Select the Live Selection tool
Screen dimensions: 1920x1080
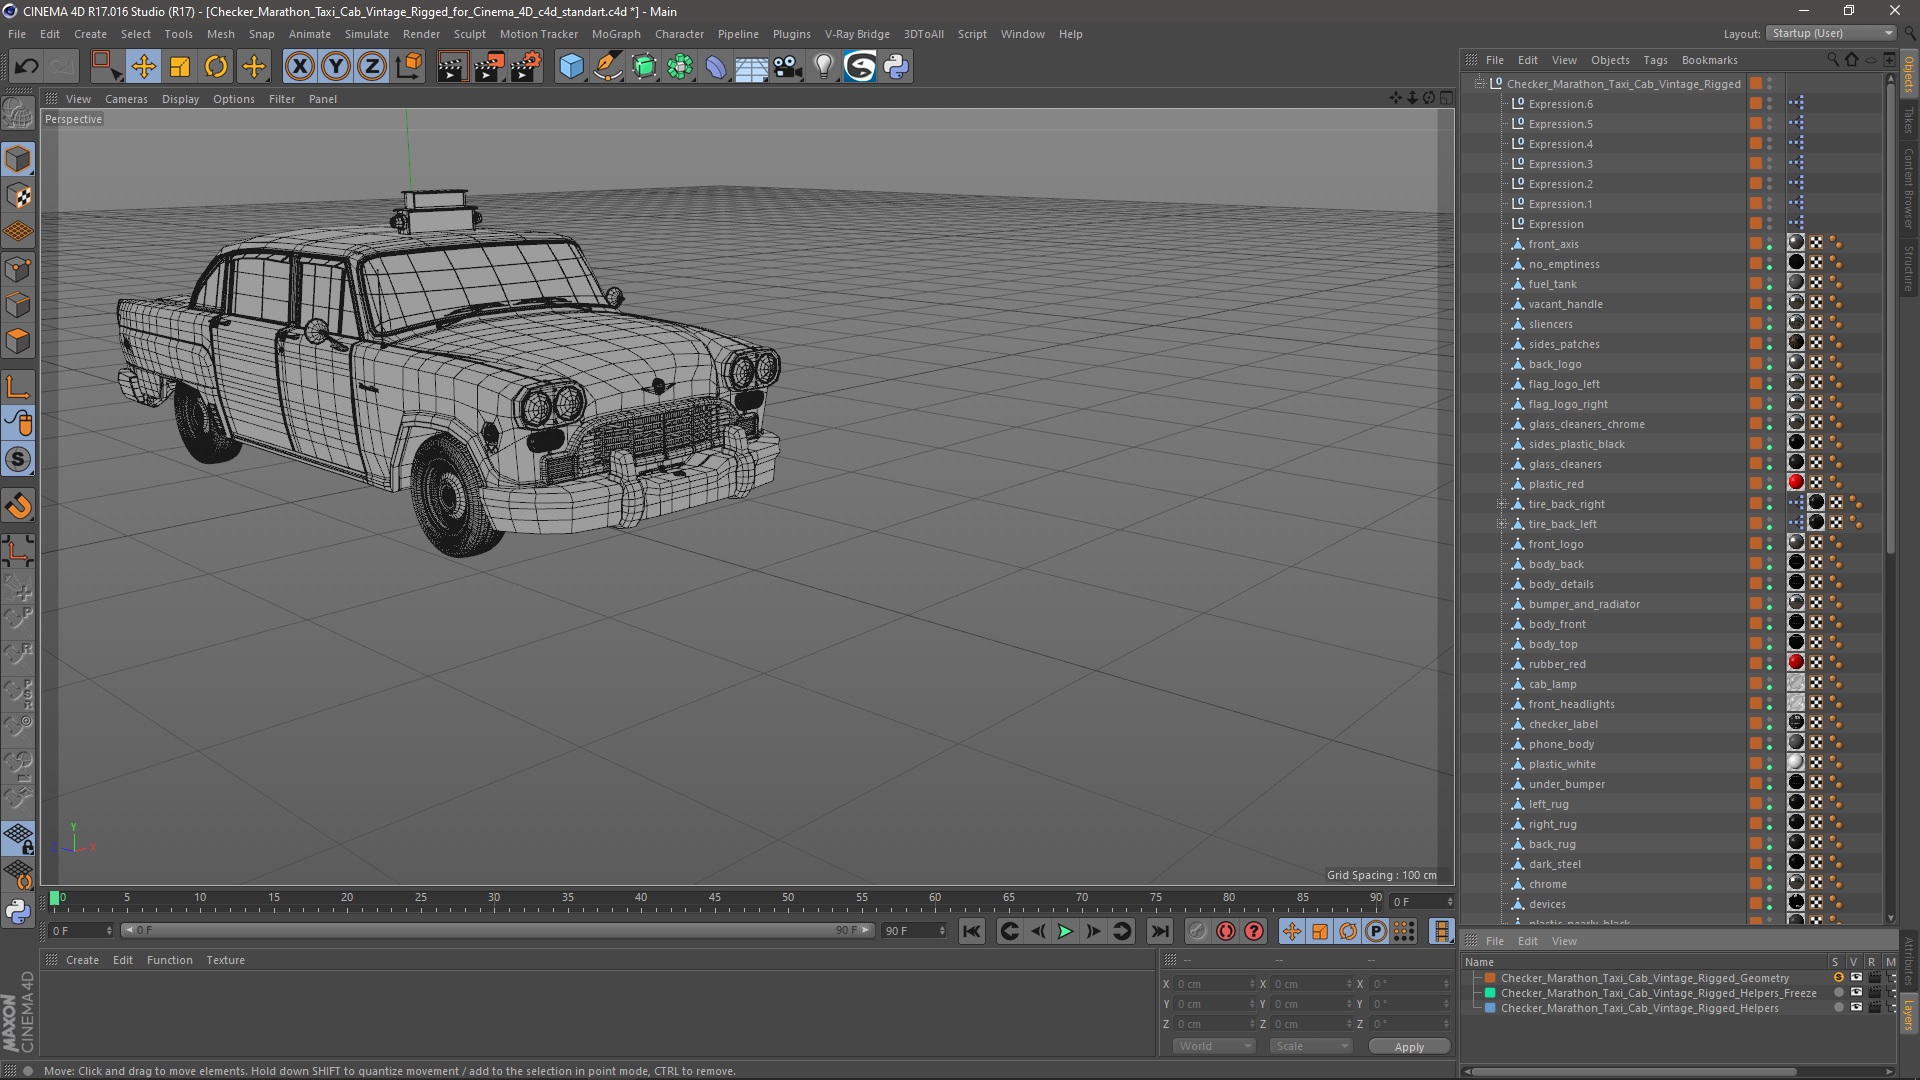click(105, 67)
